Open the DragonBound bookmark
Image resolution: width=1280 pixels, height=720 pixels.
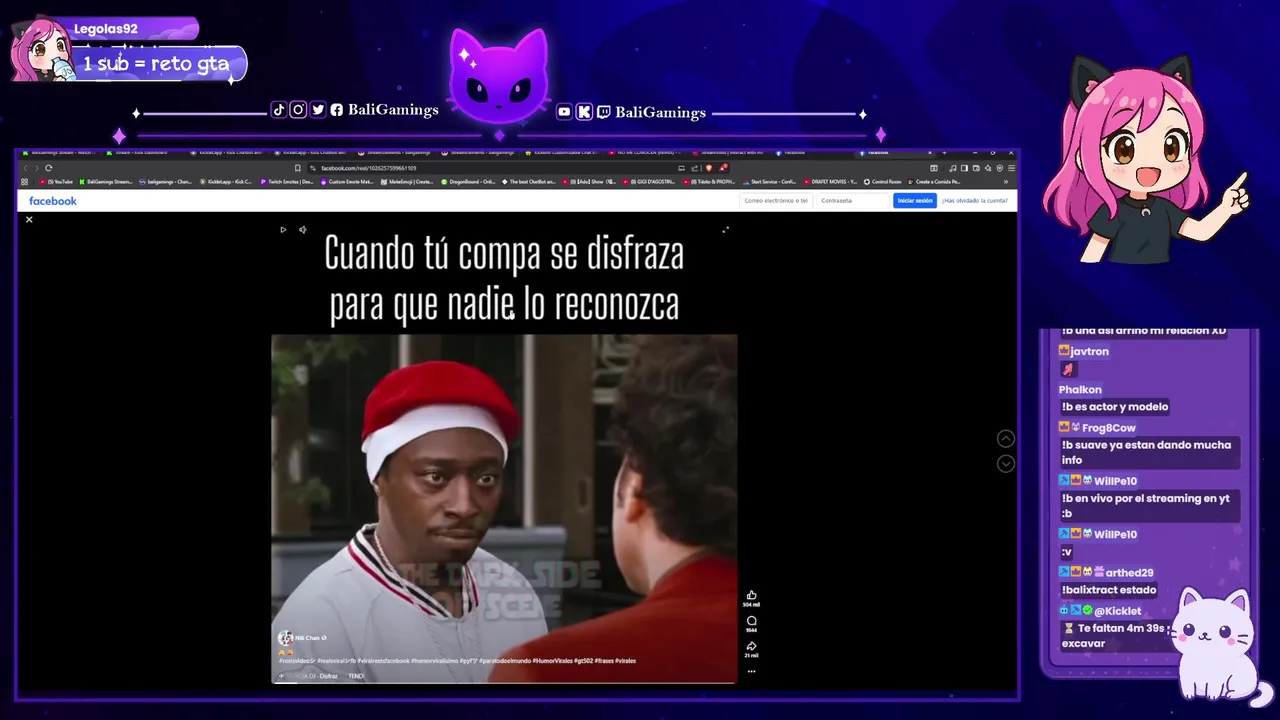[467, 182]
